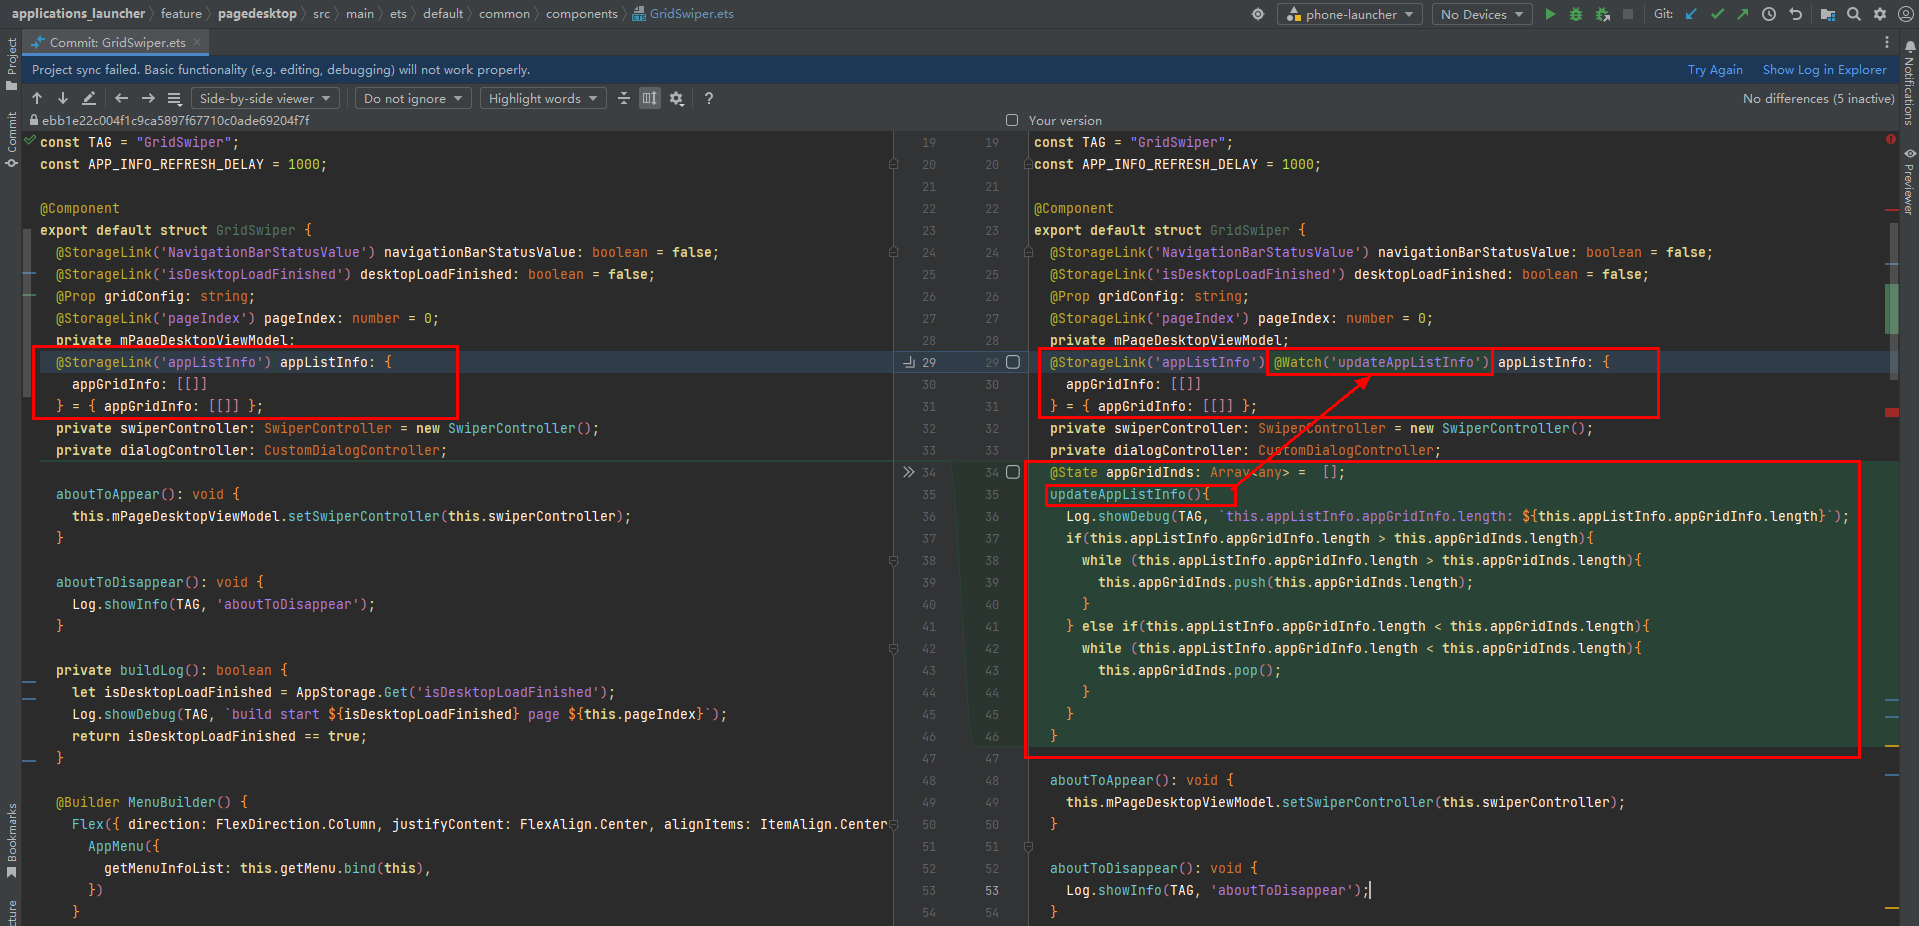
Task: Jump to source with pencil icon
Action: coord(89,98)
